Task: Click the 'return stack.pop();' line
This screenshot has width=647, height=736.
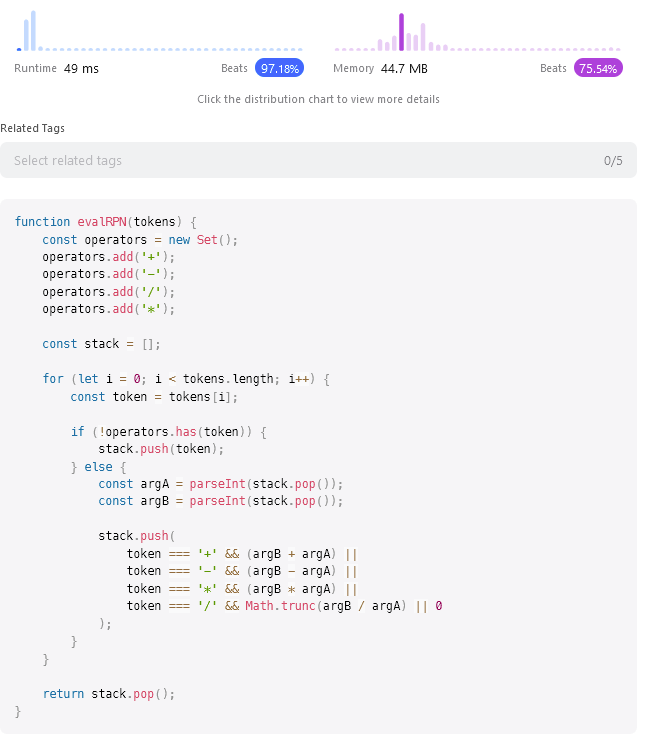Action: coord(108,694)
